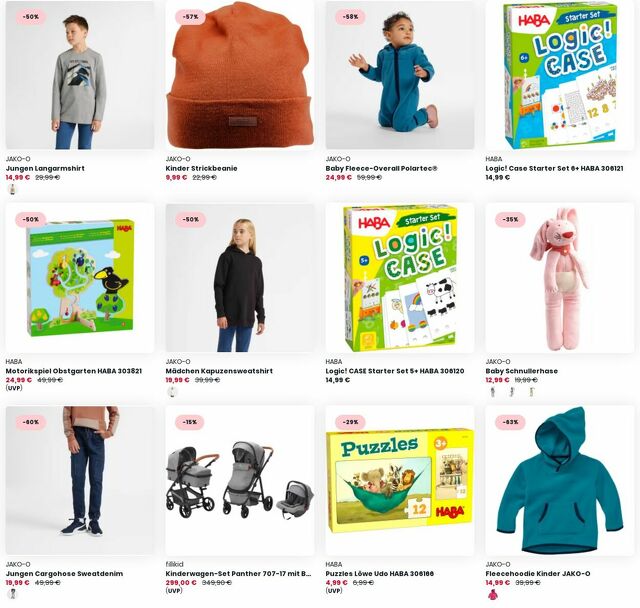
Task: Select the color variant swatch under Jungen Langarmshirt
Action: click(x=13, y=189)
